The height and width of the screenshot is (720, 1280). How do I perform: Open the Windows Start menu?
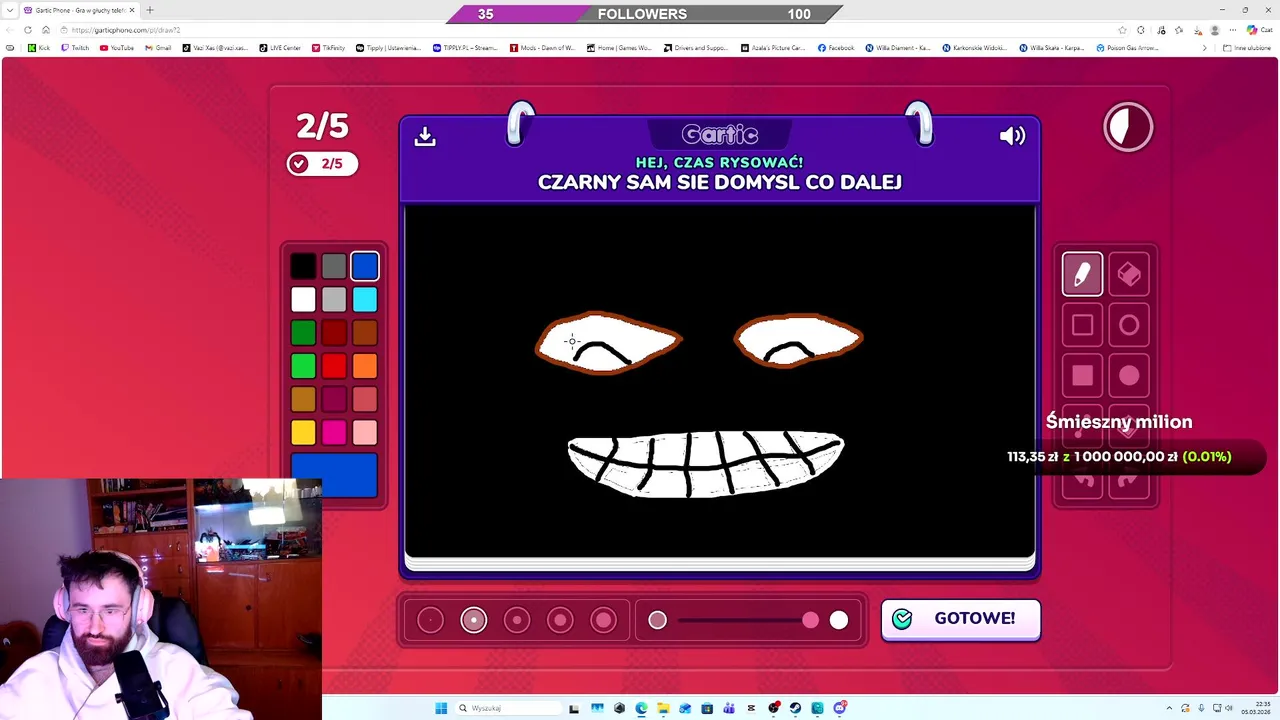(x=441, y=708)
